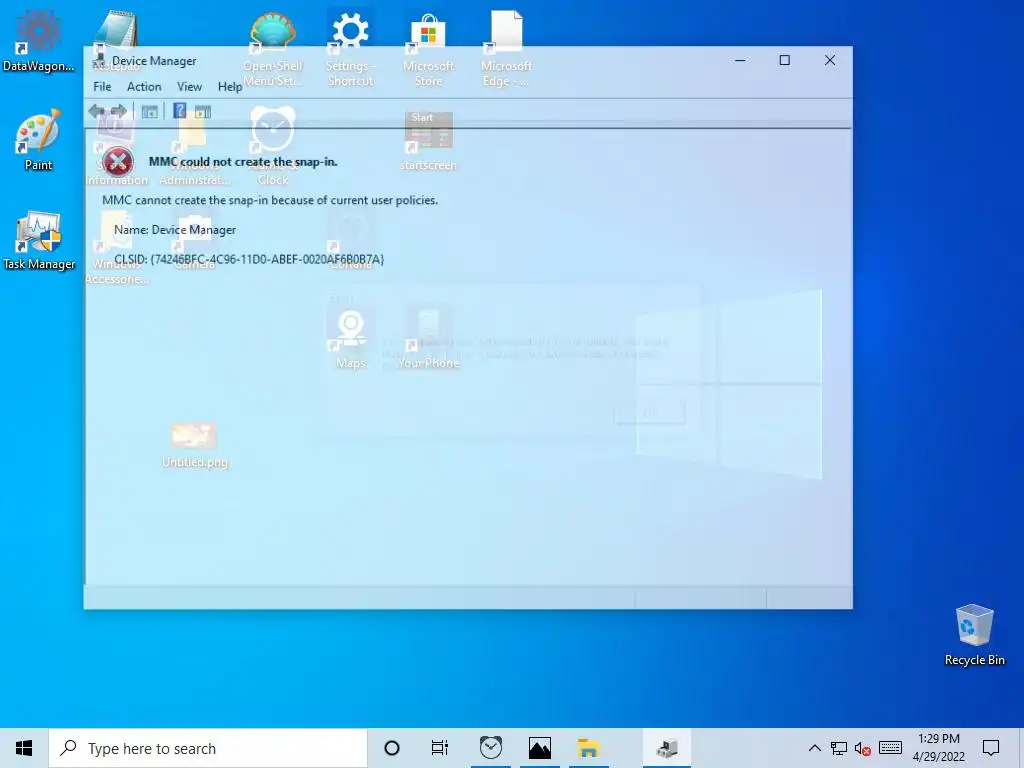Open the Windows Start button
The width and height of the screenshot is (1024, 768).
pyautogui.click(x=24, y=748)
